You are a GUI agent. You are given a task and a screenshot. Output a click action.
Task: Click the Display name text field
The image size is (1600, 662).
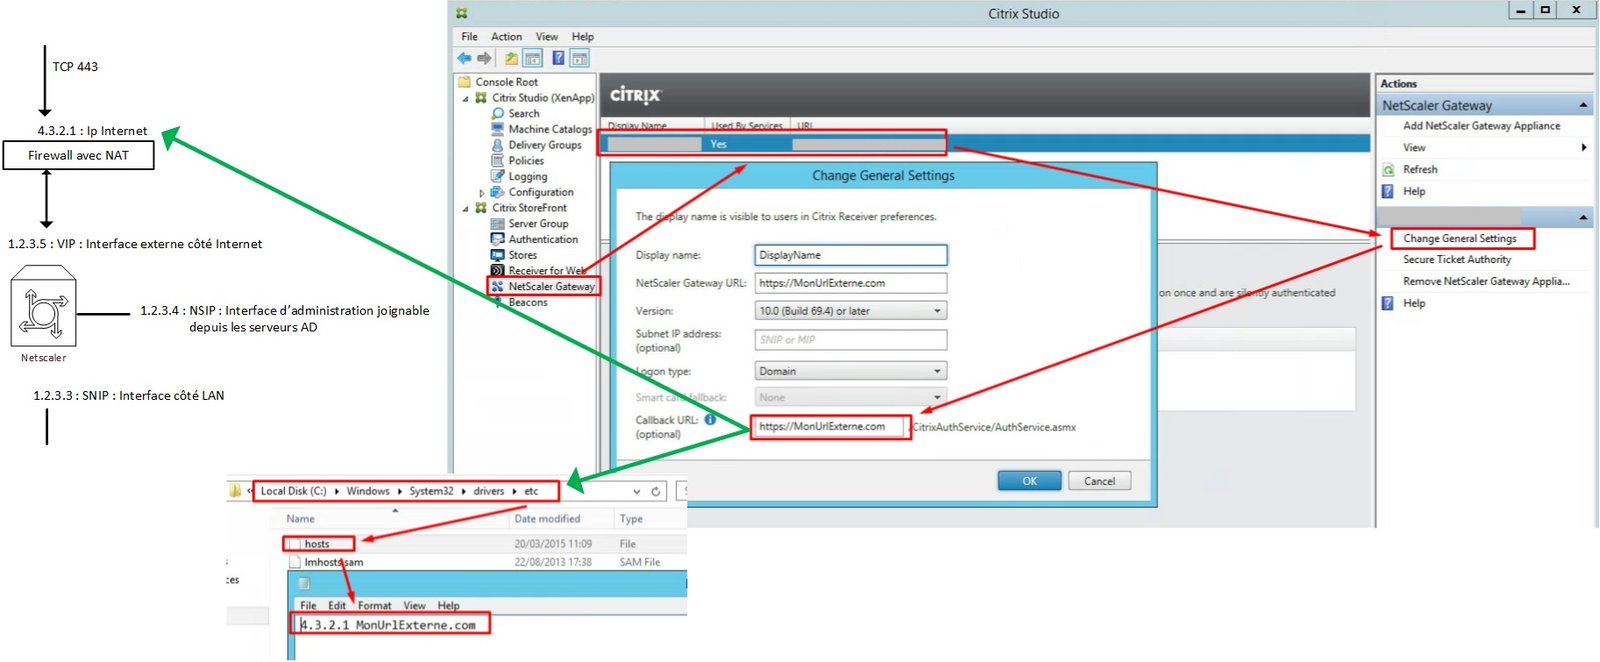[850, 255]
